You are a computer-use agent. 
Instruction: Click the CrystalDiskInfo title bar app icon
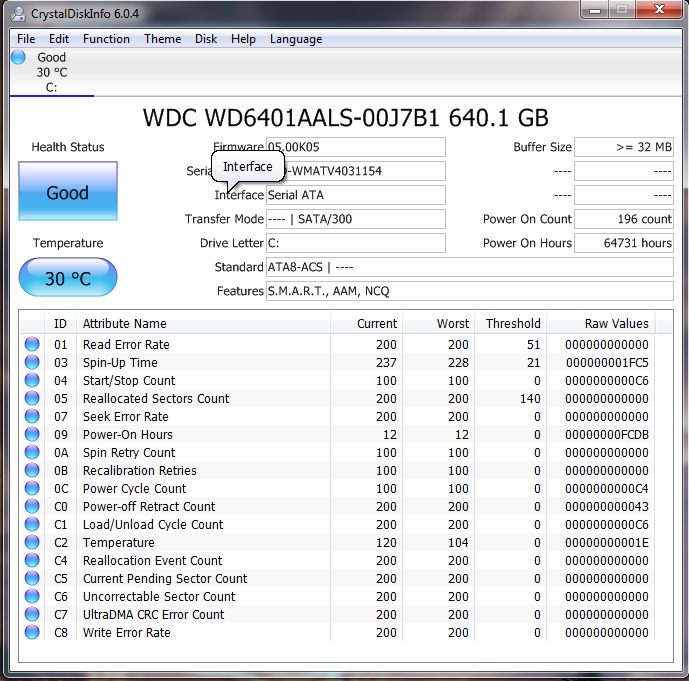(x=18, y=11)
